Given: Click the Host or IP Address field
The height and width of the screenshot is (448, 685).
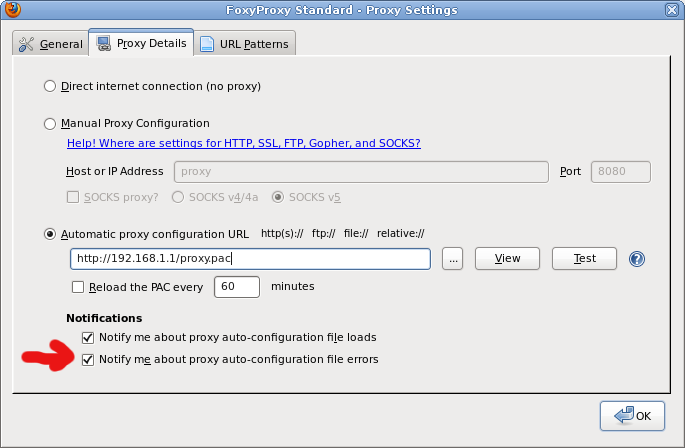Looking at the screenshot, I should pos(361,172).
